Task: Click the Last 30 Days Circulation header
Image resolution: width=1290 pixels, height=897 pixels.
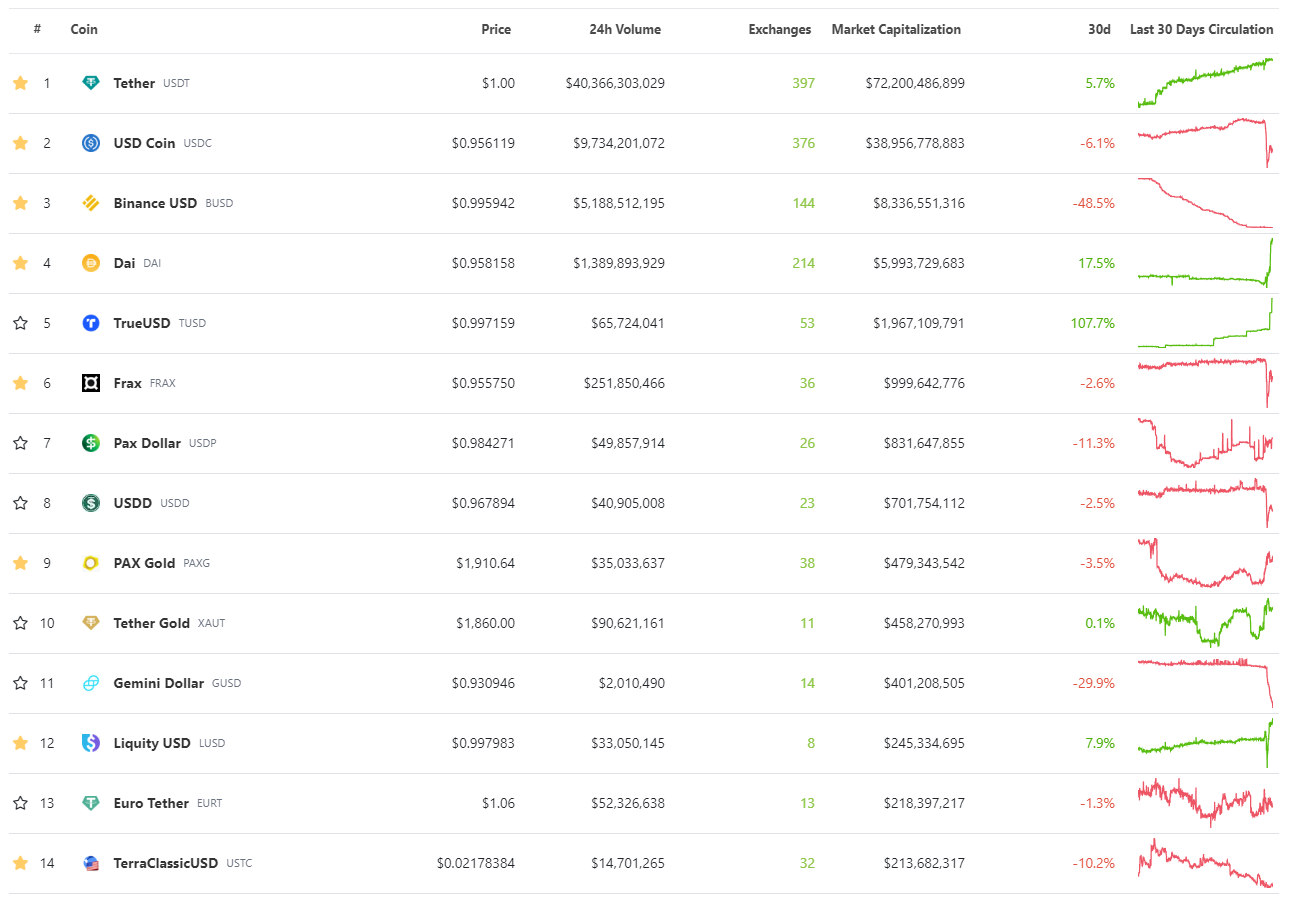Action: coord(1202,29)
